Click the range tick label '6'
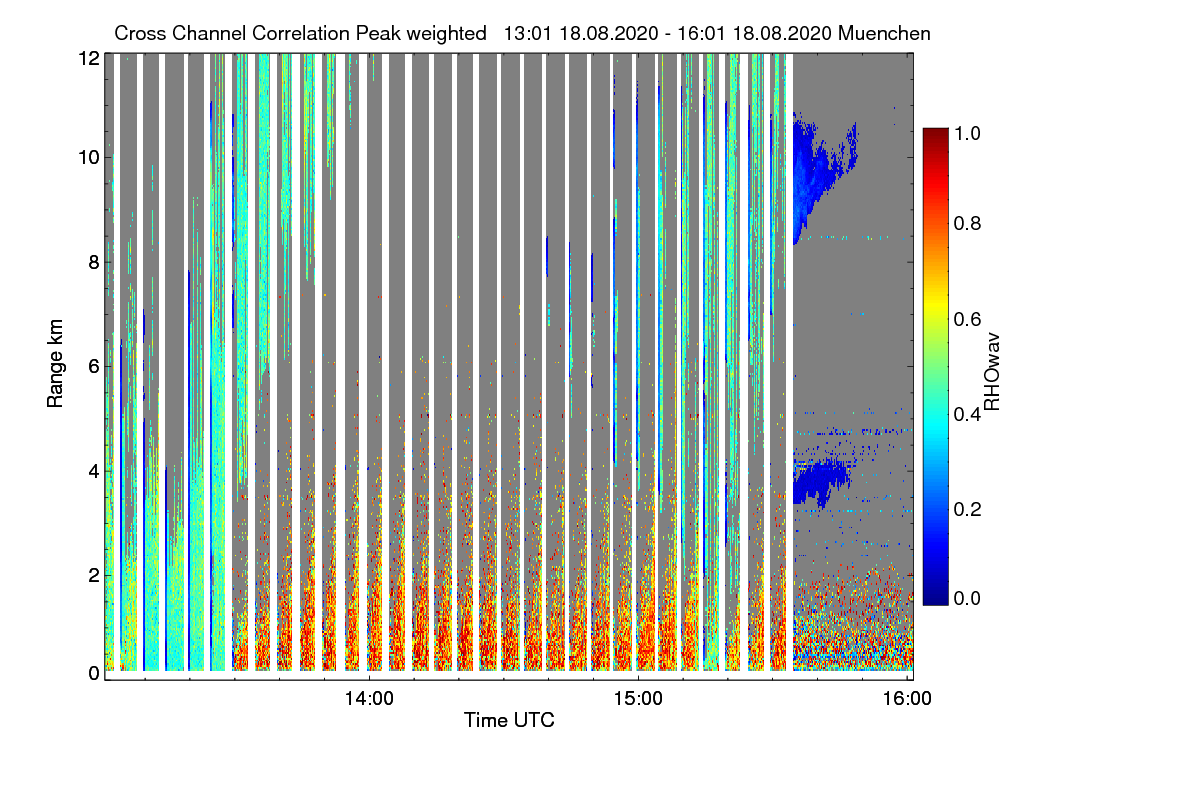This screenshot has width=1200, height=800. [x=94, y=366]
